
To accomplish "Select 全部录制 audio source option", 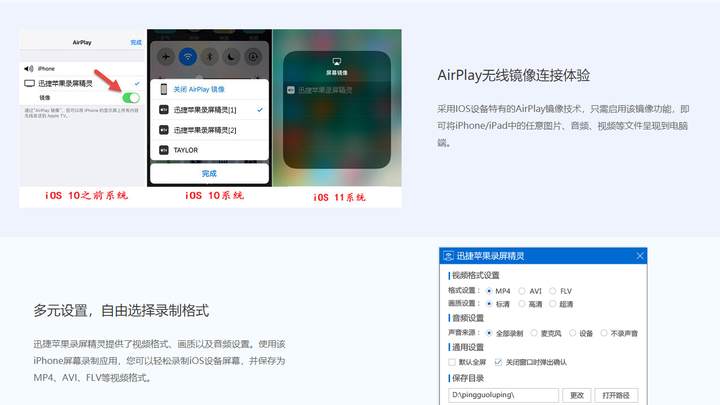I will [x=489, y=333].
